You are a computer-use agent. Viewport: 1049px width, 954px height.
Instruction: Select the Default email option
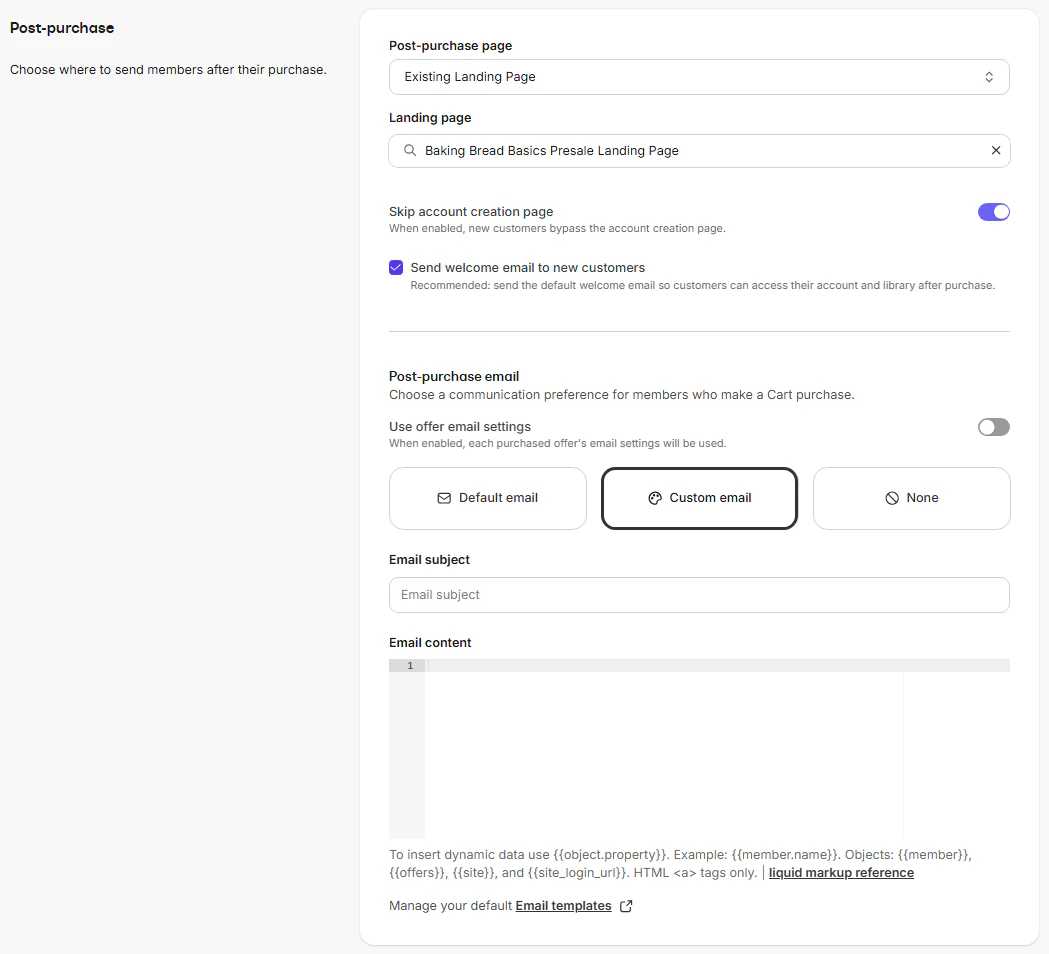click(x=487, y=497)
